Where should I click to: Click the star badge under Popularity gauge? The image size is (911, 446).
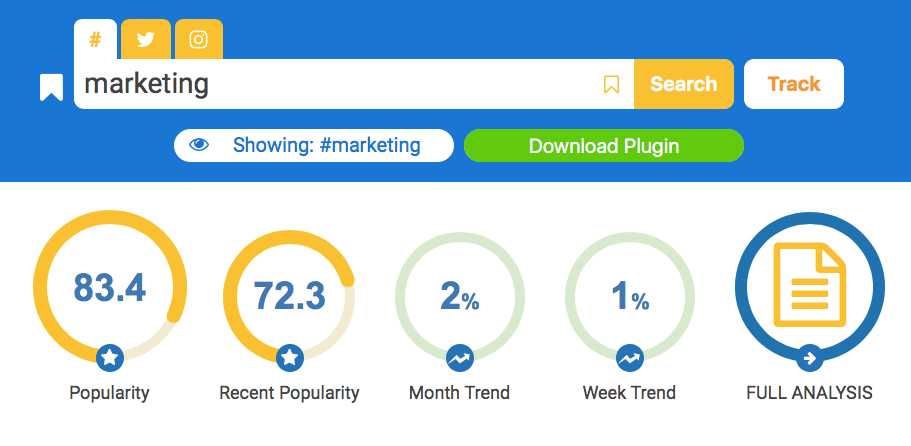coord(110,358)
